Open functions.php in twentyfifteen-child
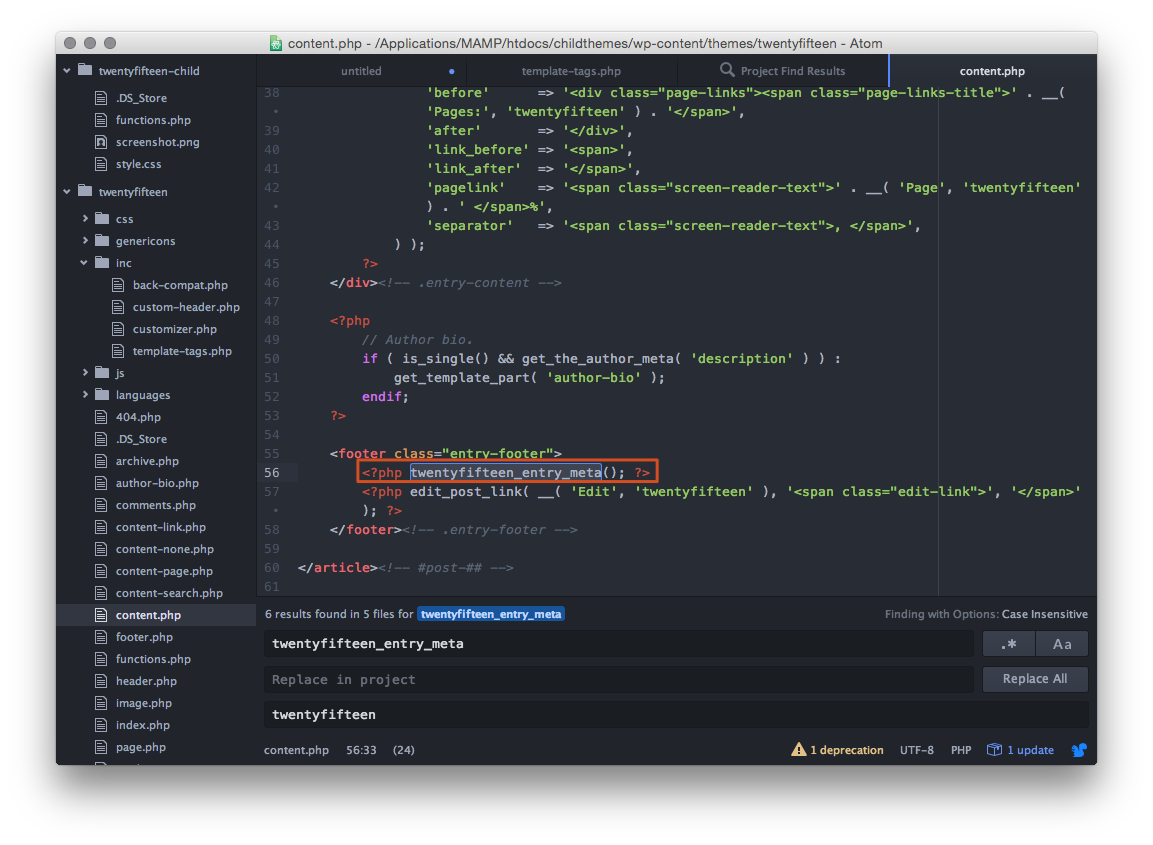The width and height of the screenshot is (1153, 845). point(153,120)
